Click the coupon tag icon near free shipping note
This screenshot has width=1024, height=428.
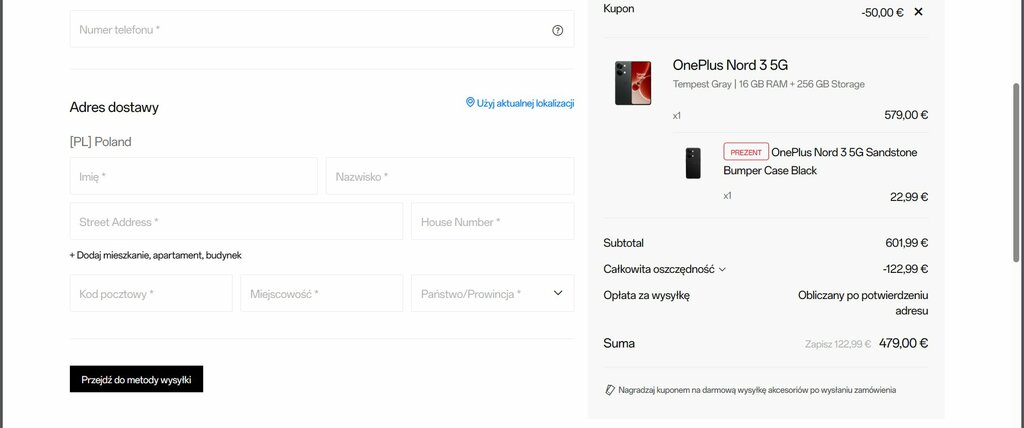[610, 390]
